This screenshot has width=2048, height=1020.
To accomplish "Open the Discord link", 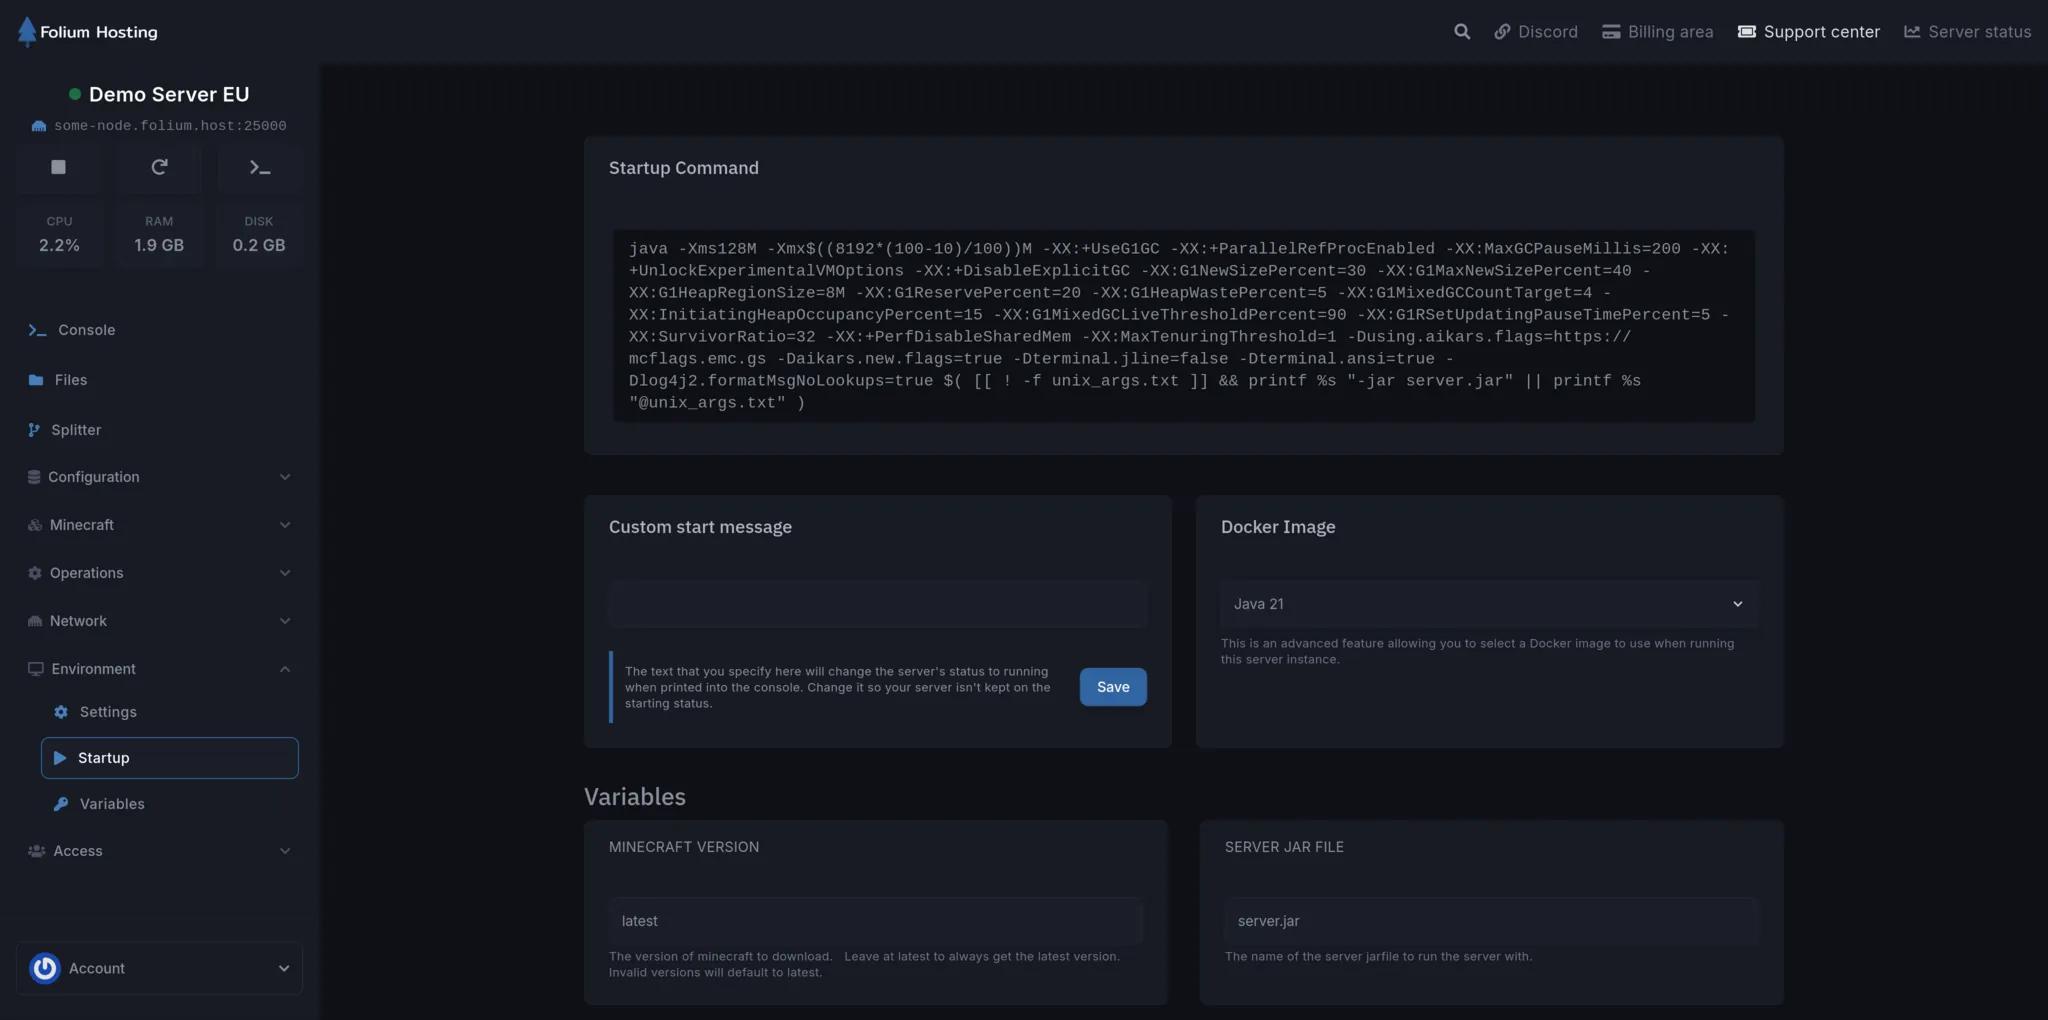I will (1535, 31).
